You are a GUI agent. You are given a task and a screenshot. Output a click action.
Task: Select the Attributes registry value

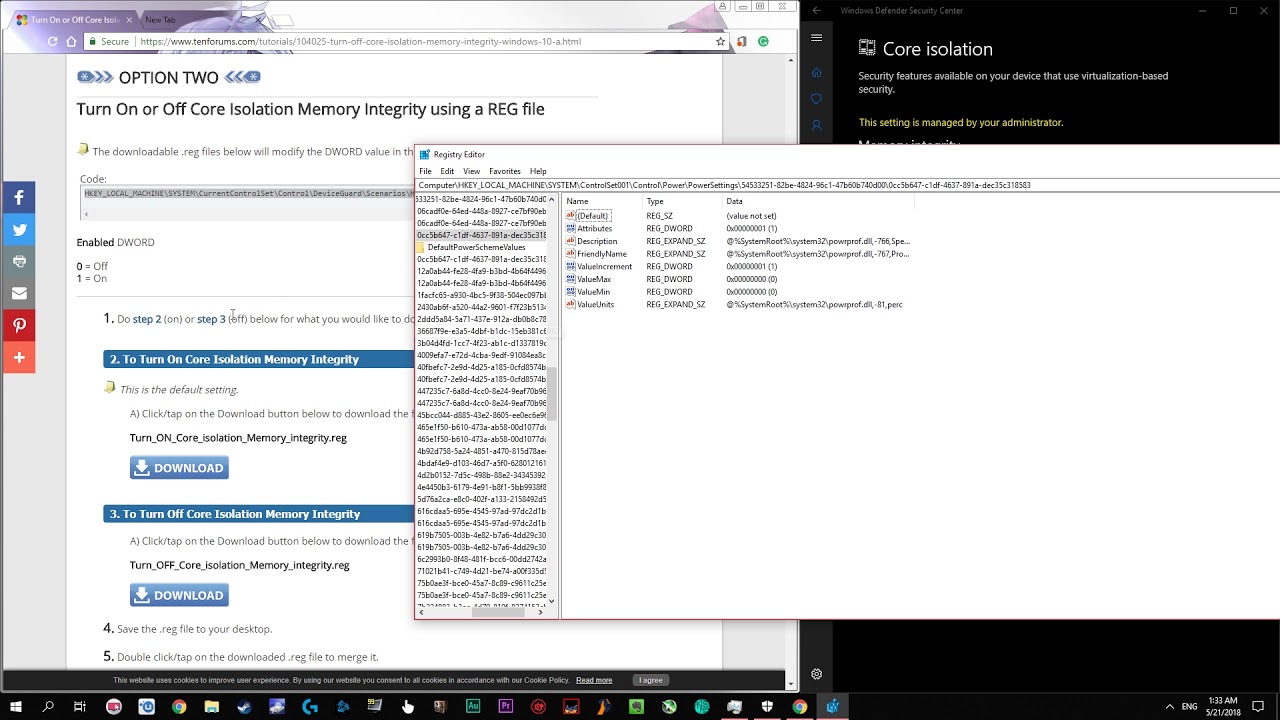(x=594, y=229)
